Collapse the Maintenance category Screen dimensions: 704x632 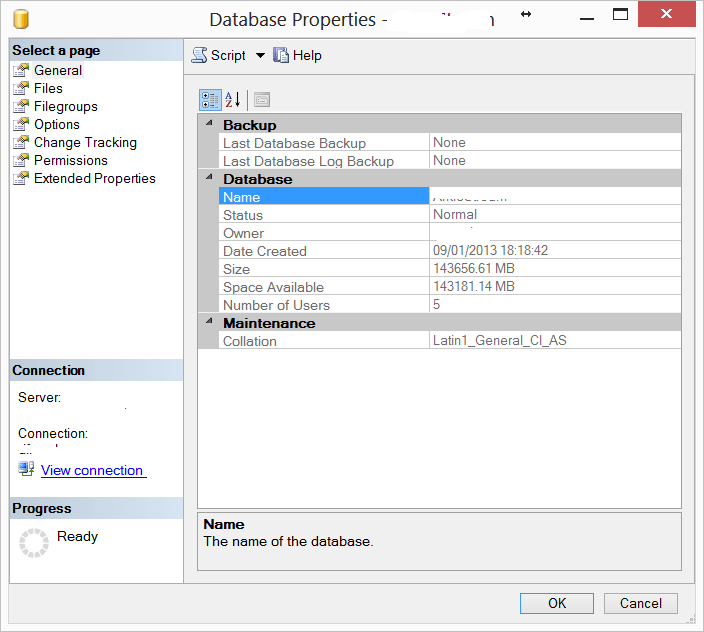coord(209,321)
